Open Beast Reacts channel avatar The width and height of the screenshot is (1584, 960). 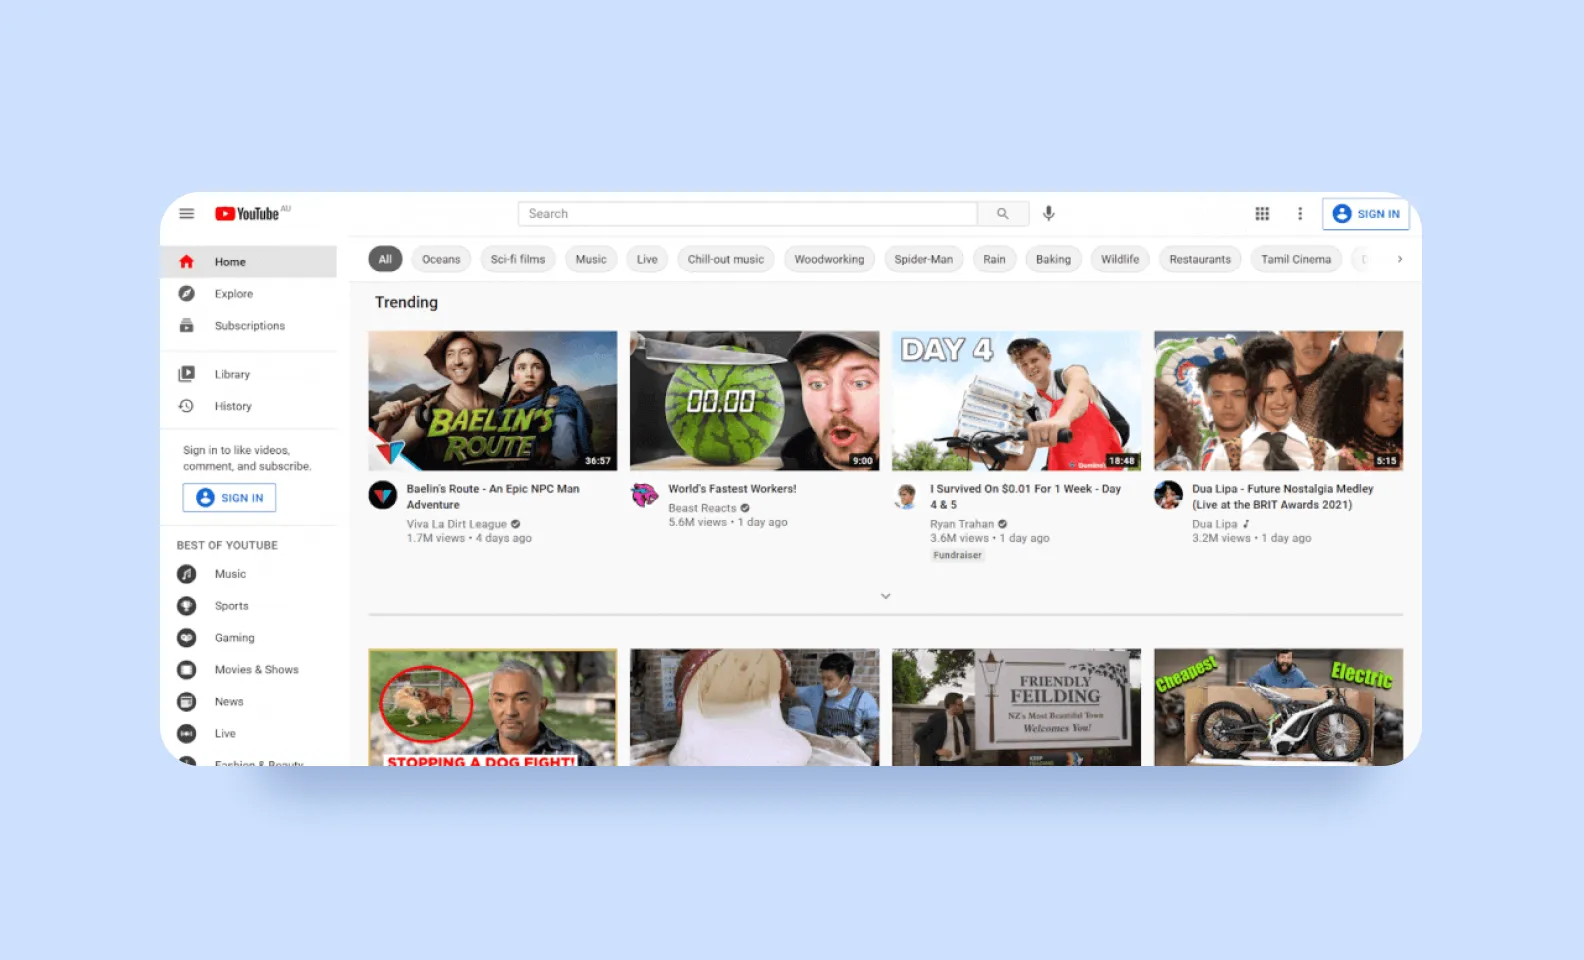[645, 495]
